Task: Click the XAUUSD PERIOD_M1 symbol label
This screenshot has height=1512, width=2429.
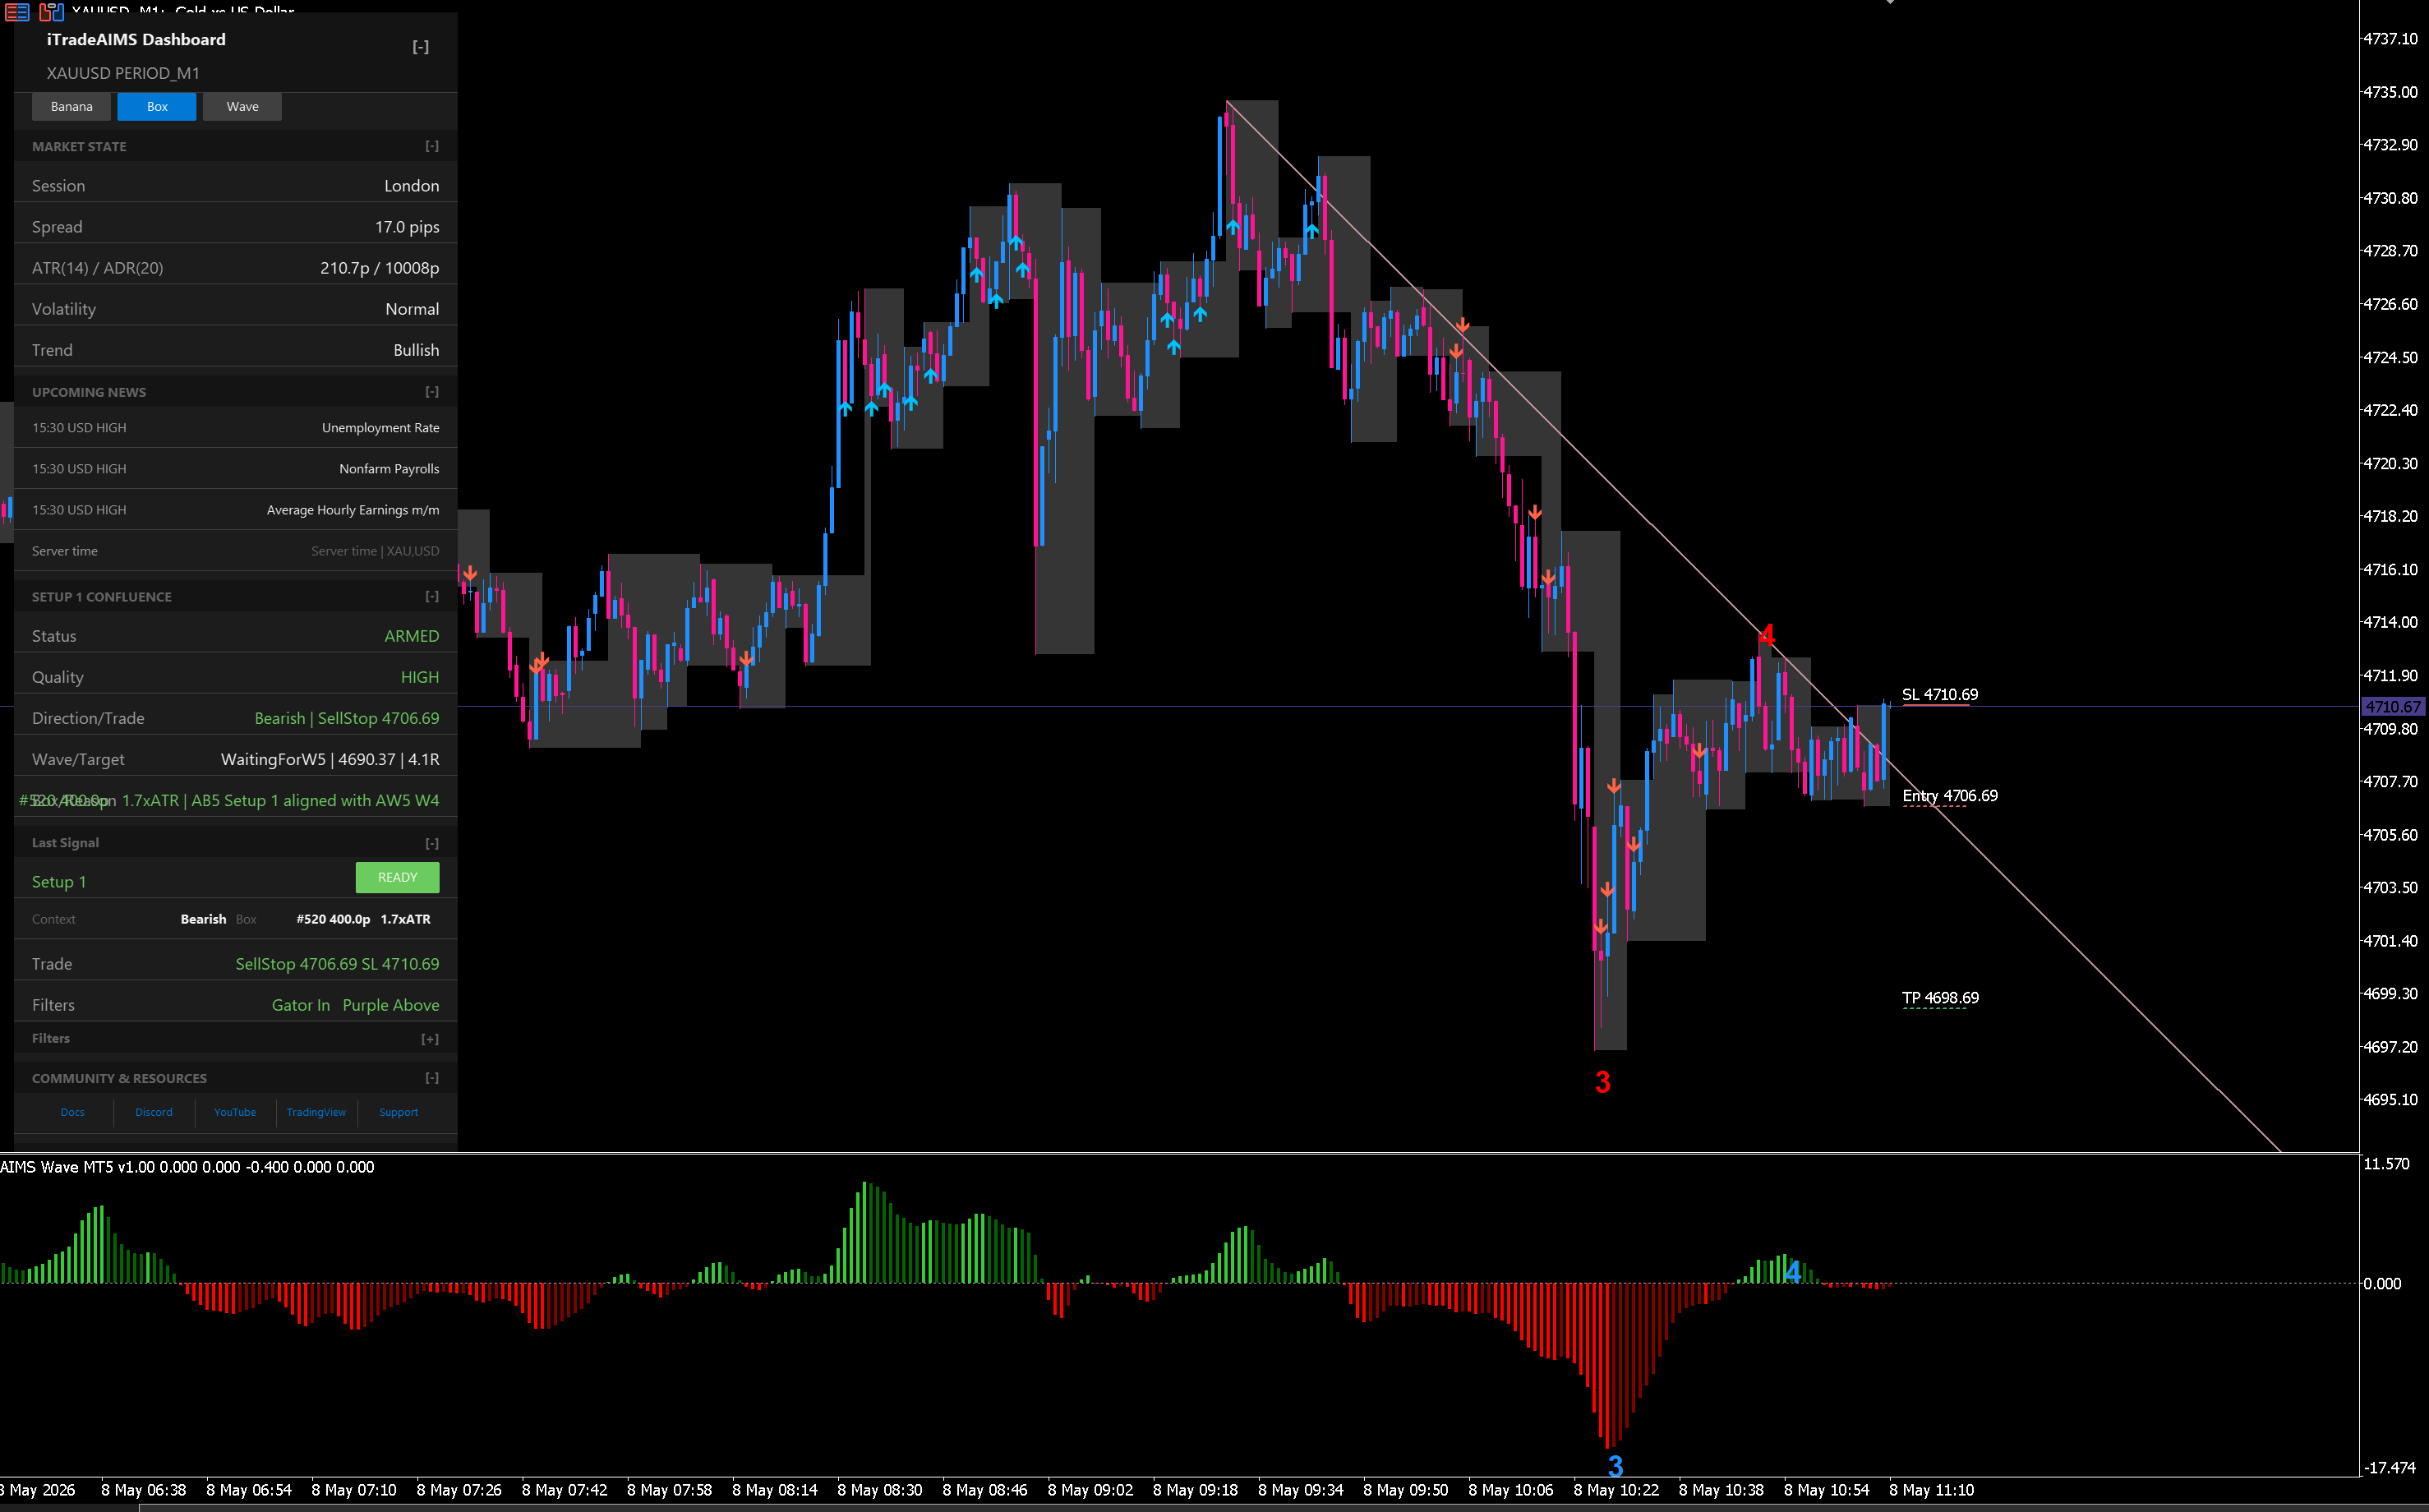Action: [x=123, y=74]
